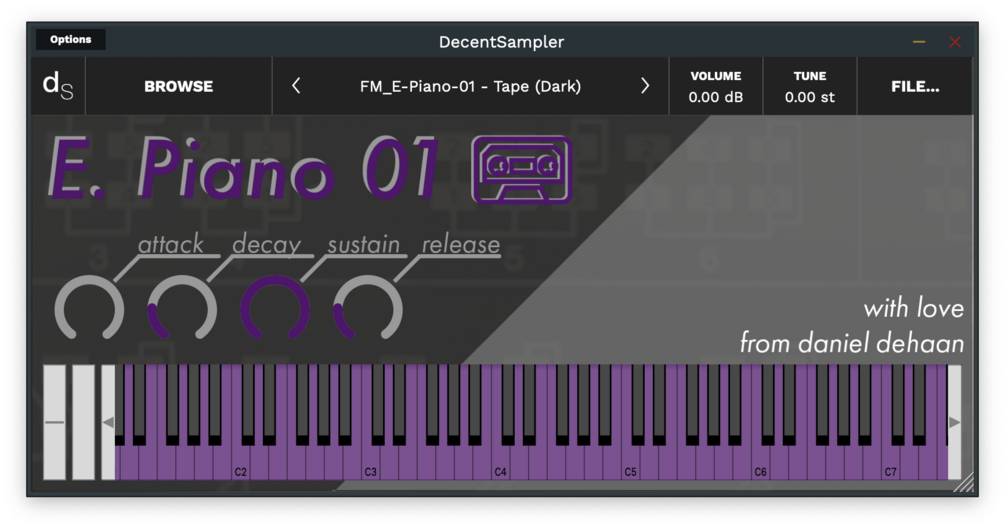Play the C7 key on keyboard
Image resolution: width=1005 pixels, height=528 pixels.
pos(890,464)
